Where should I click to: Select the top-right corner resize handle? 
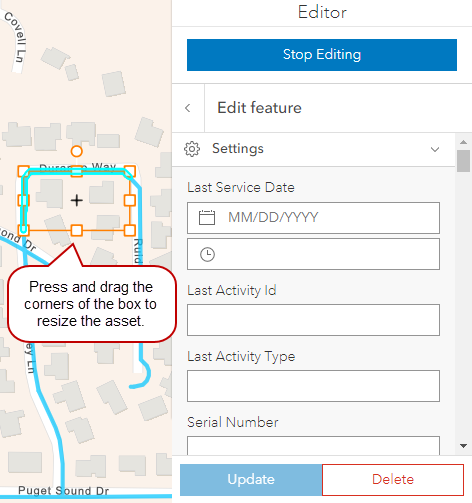point(130,171)
